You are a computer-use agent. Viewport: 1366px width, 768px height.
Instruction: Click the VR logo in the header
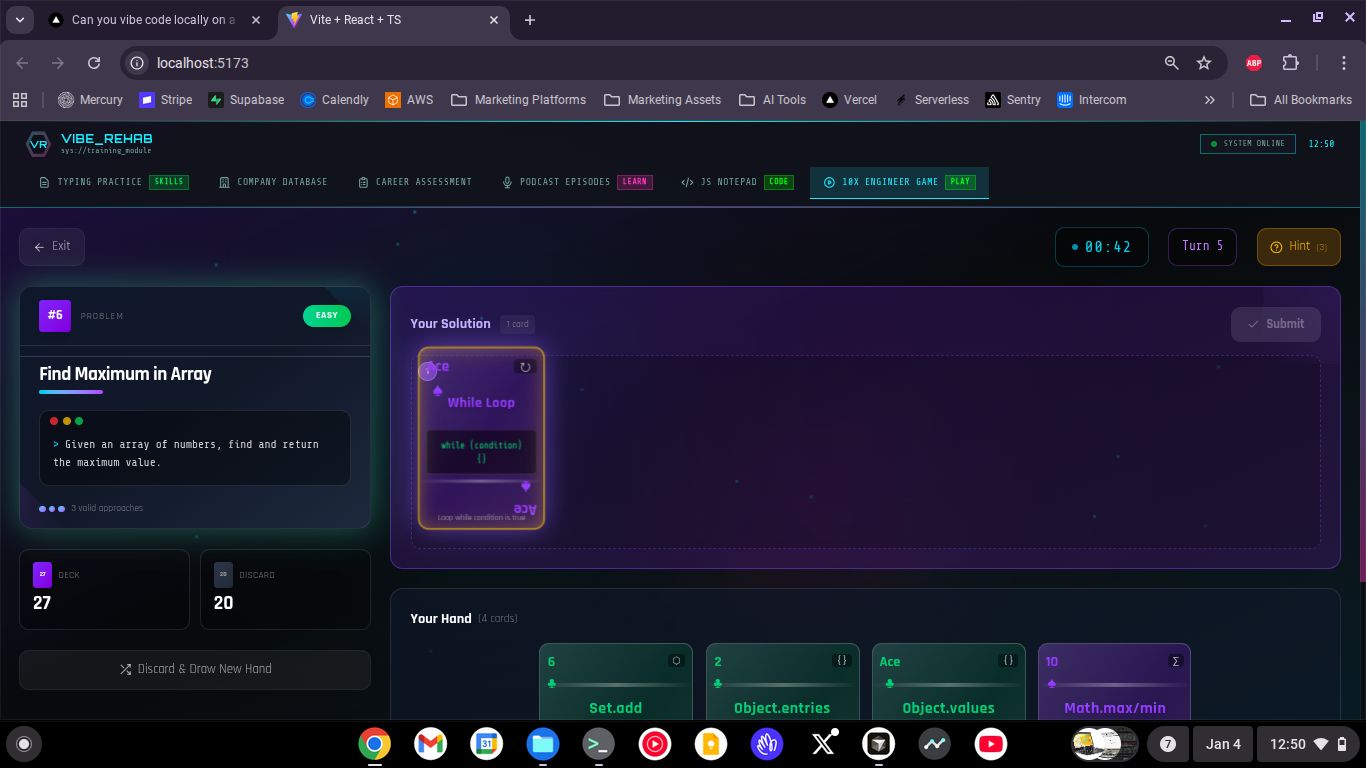tap(38, 144)
